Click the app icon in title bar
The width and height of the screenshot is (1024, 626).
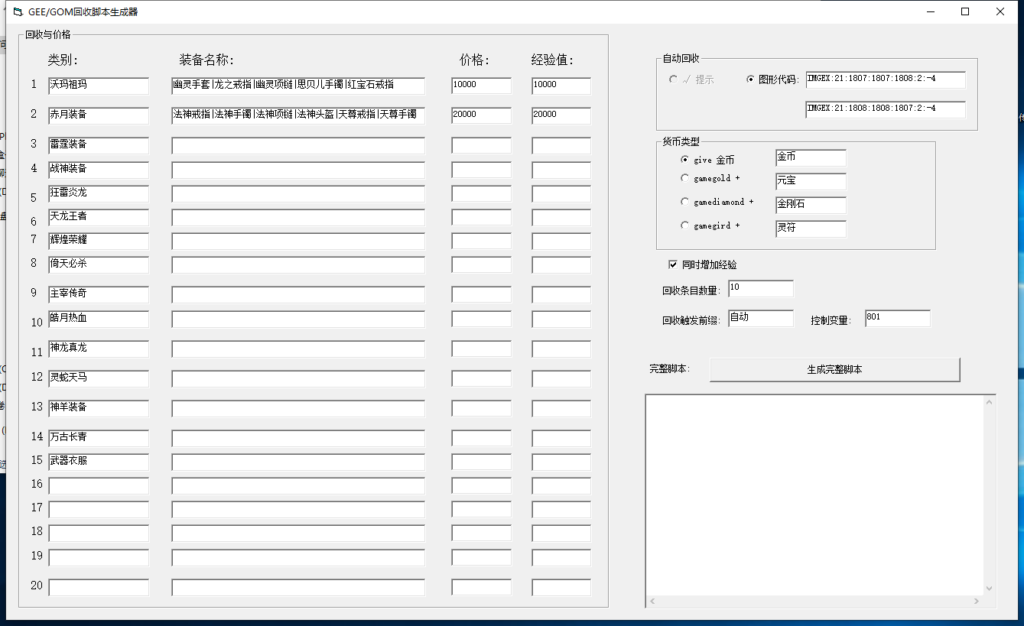[x=16, y=12]
